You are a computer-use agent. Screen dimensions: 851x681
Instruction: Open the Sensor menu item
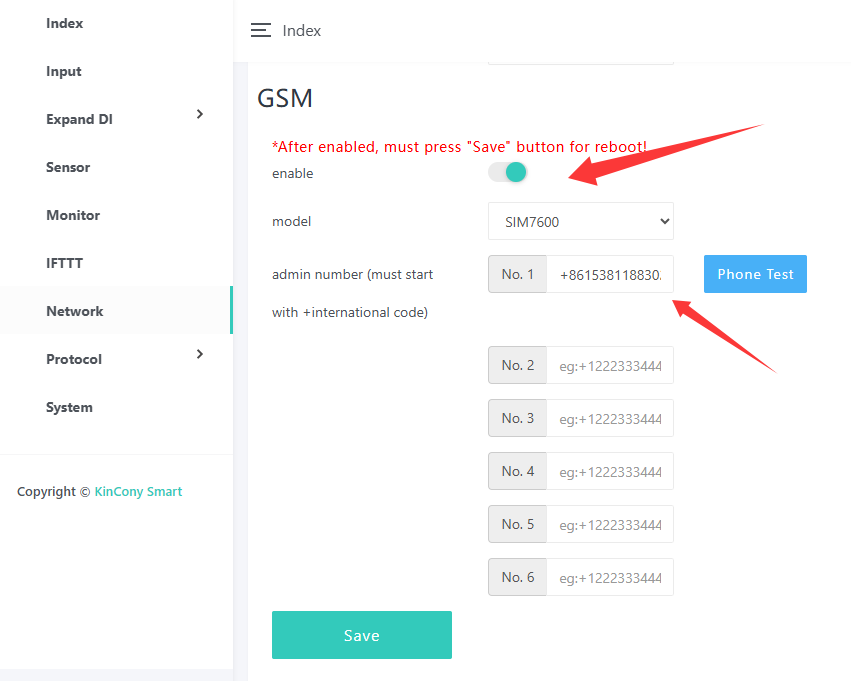click(x=68, y=167)
